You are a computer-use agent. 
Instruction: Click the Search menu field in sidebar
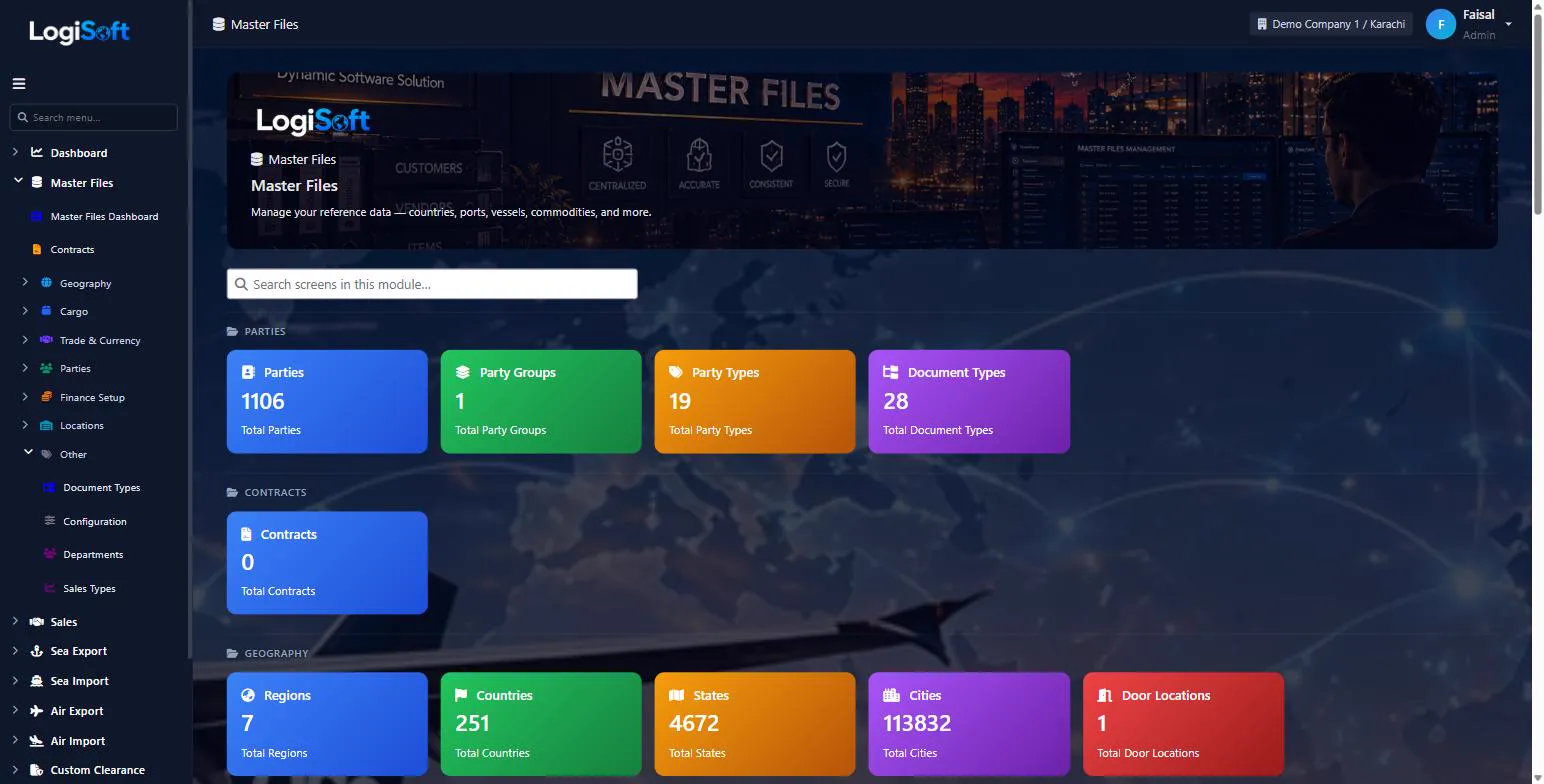click(94, 117)
